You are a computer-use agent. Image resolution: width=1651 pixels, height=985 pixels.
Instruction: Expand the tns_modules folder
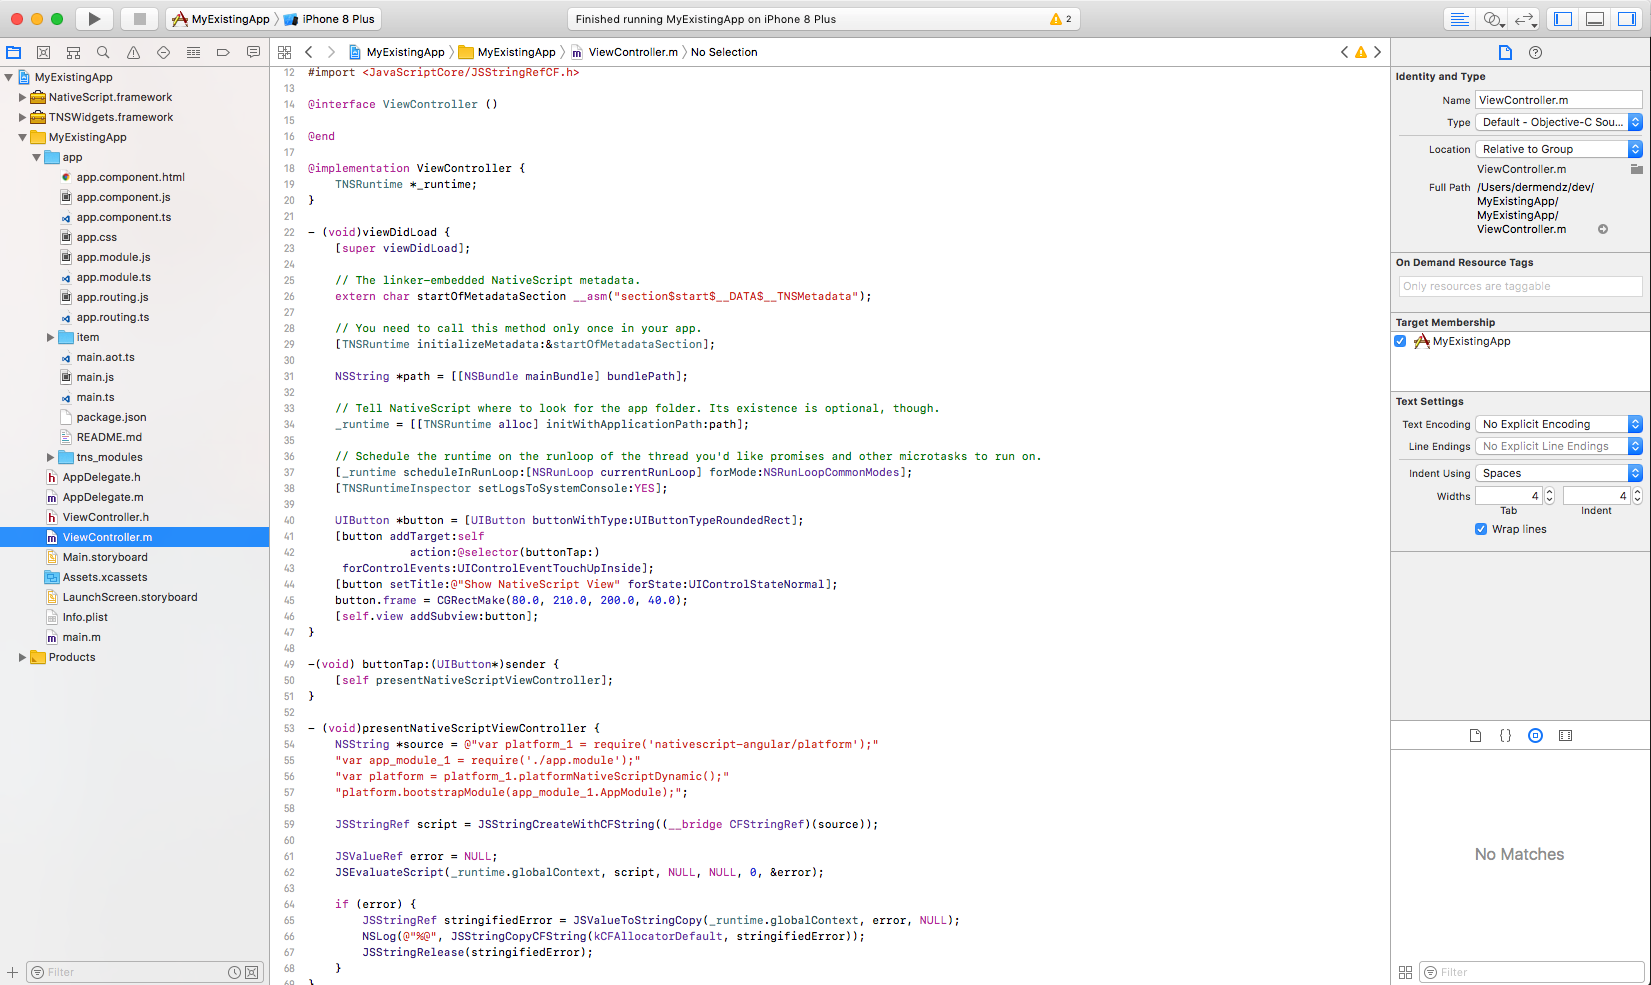[51, 457]
